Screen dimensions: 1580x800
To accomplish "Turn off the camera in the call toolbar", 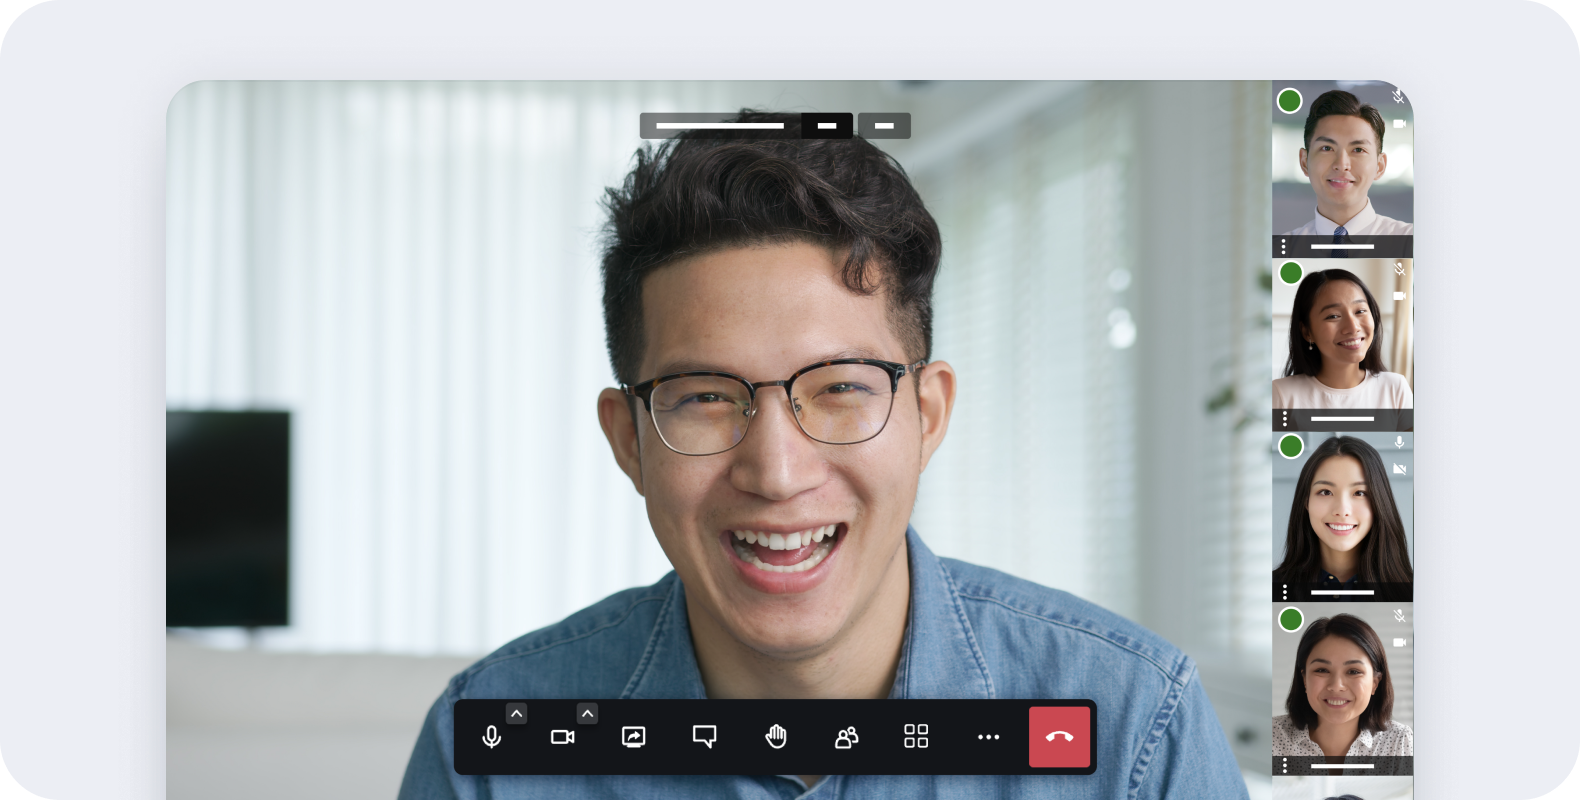I will [562, 737].
